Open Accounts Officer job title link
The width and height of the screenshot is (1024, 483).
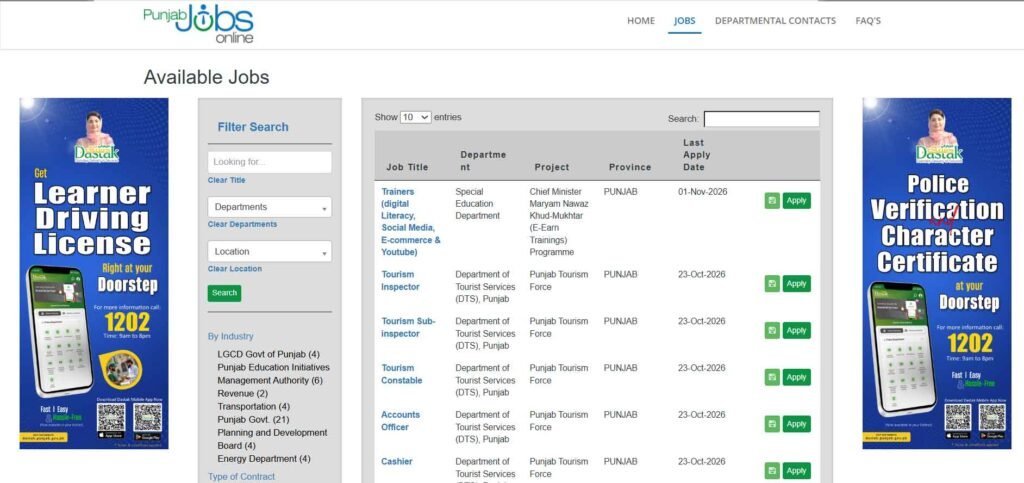click(x=400, y=421)
